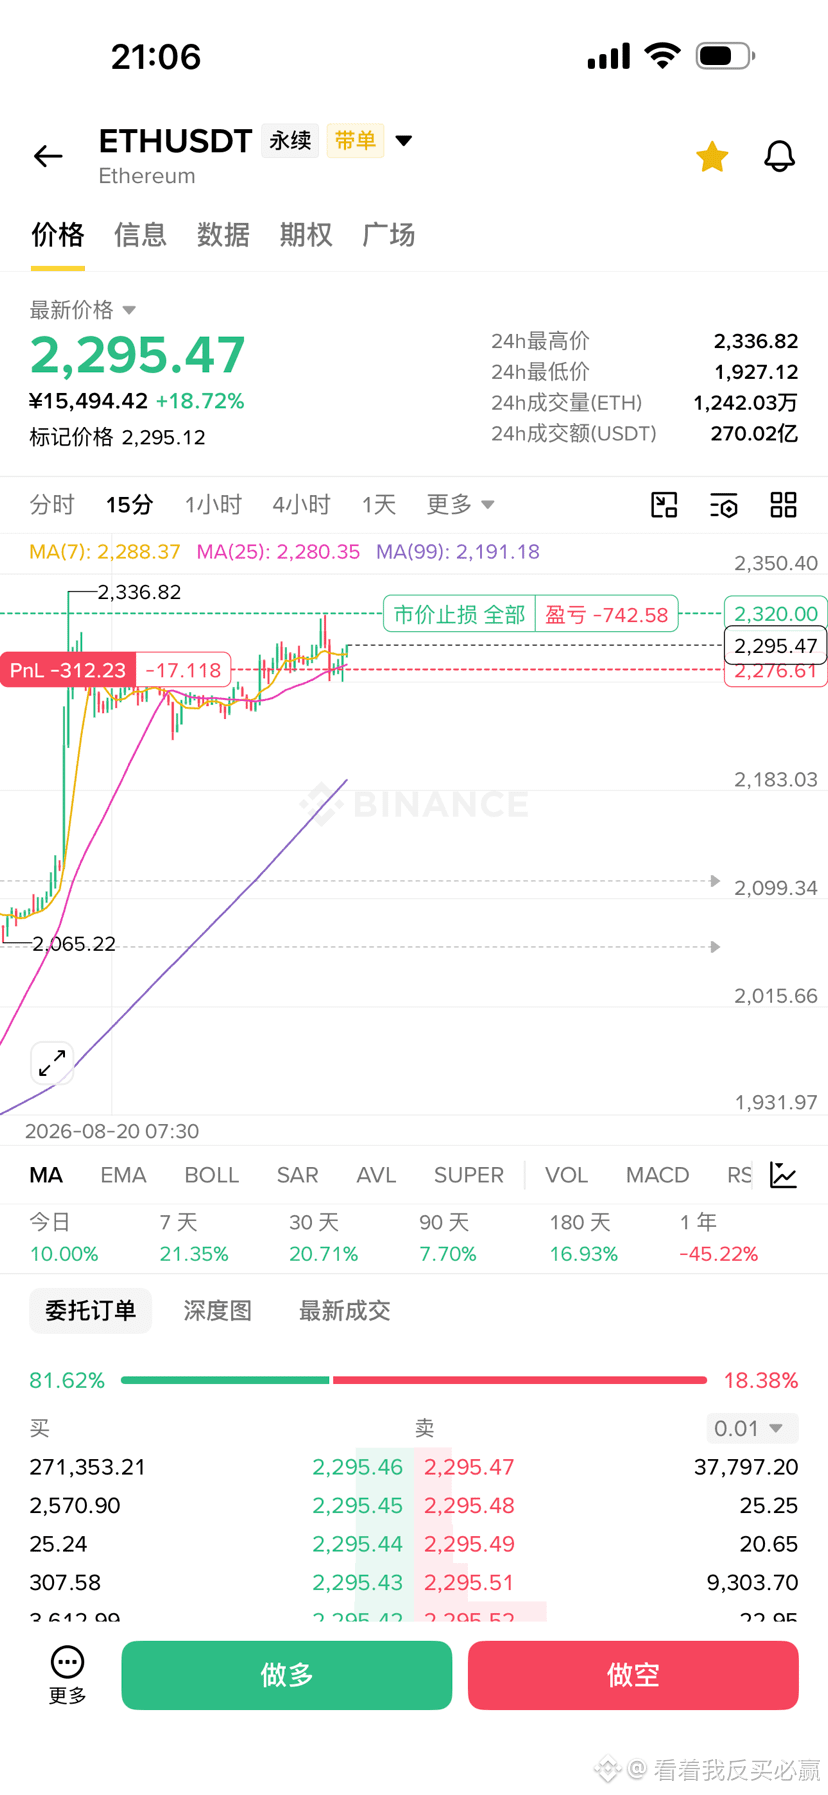
Task: Select the 1天 chart interval
Action: click(379, 505)
